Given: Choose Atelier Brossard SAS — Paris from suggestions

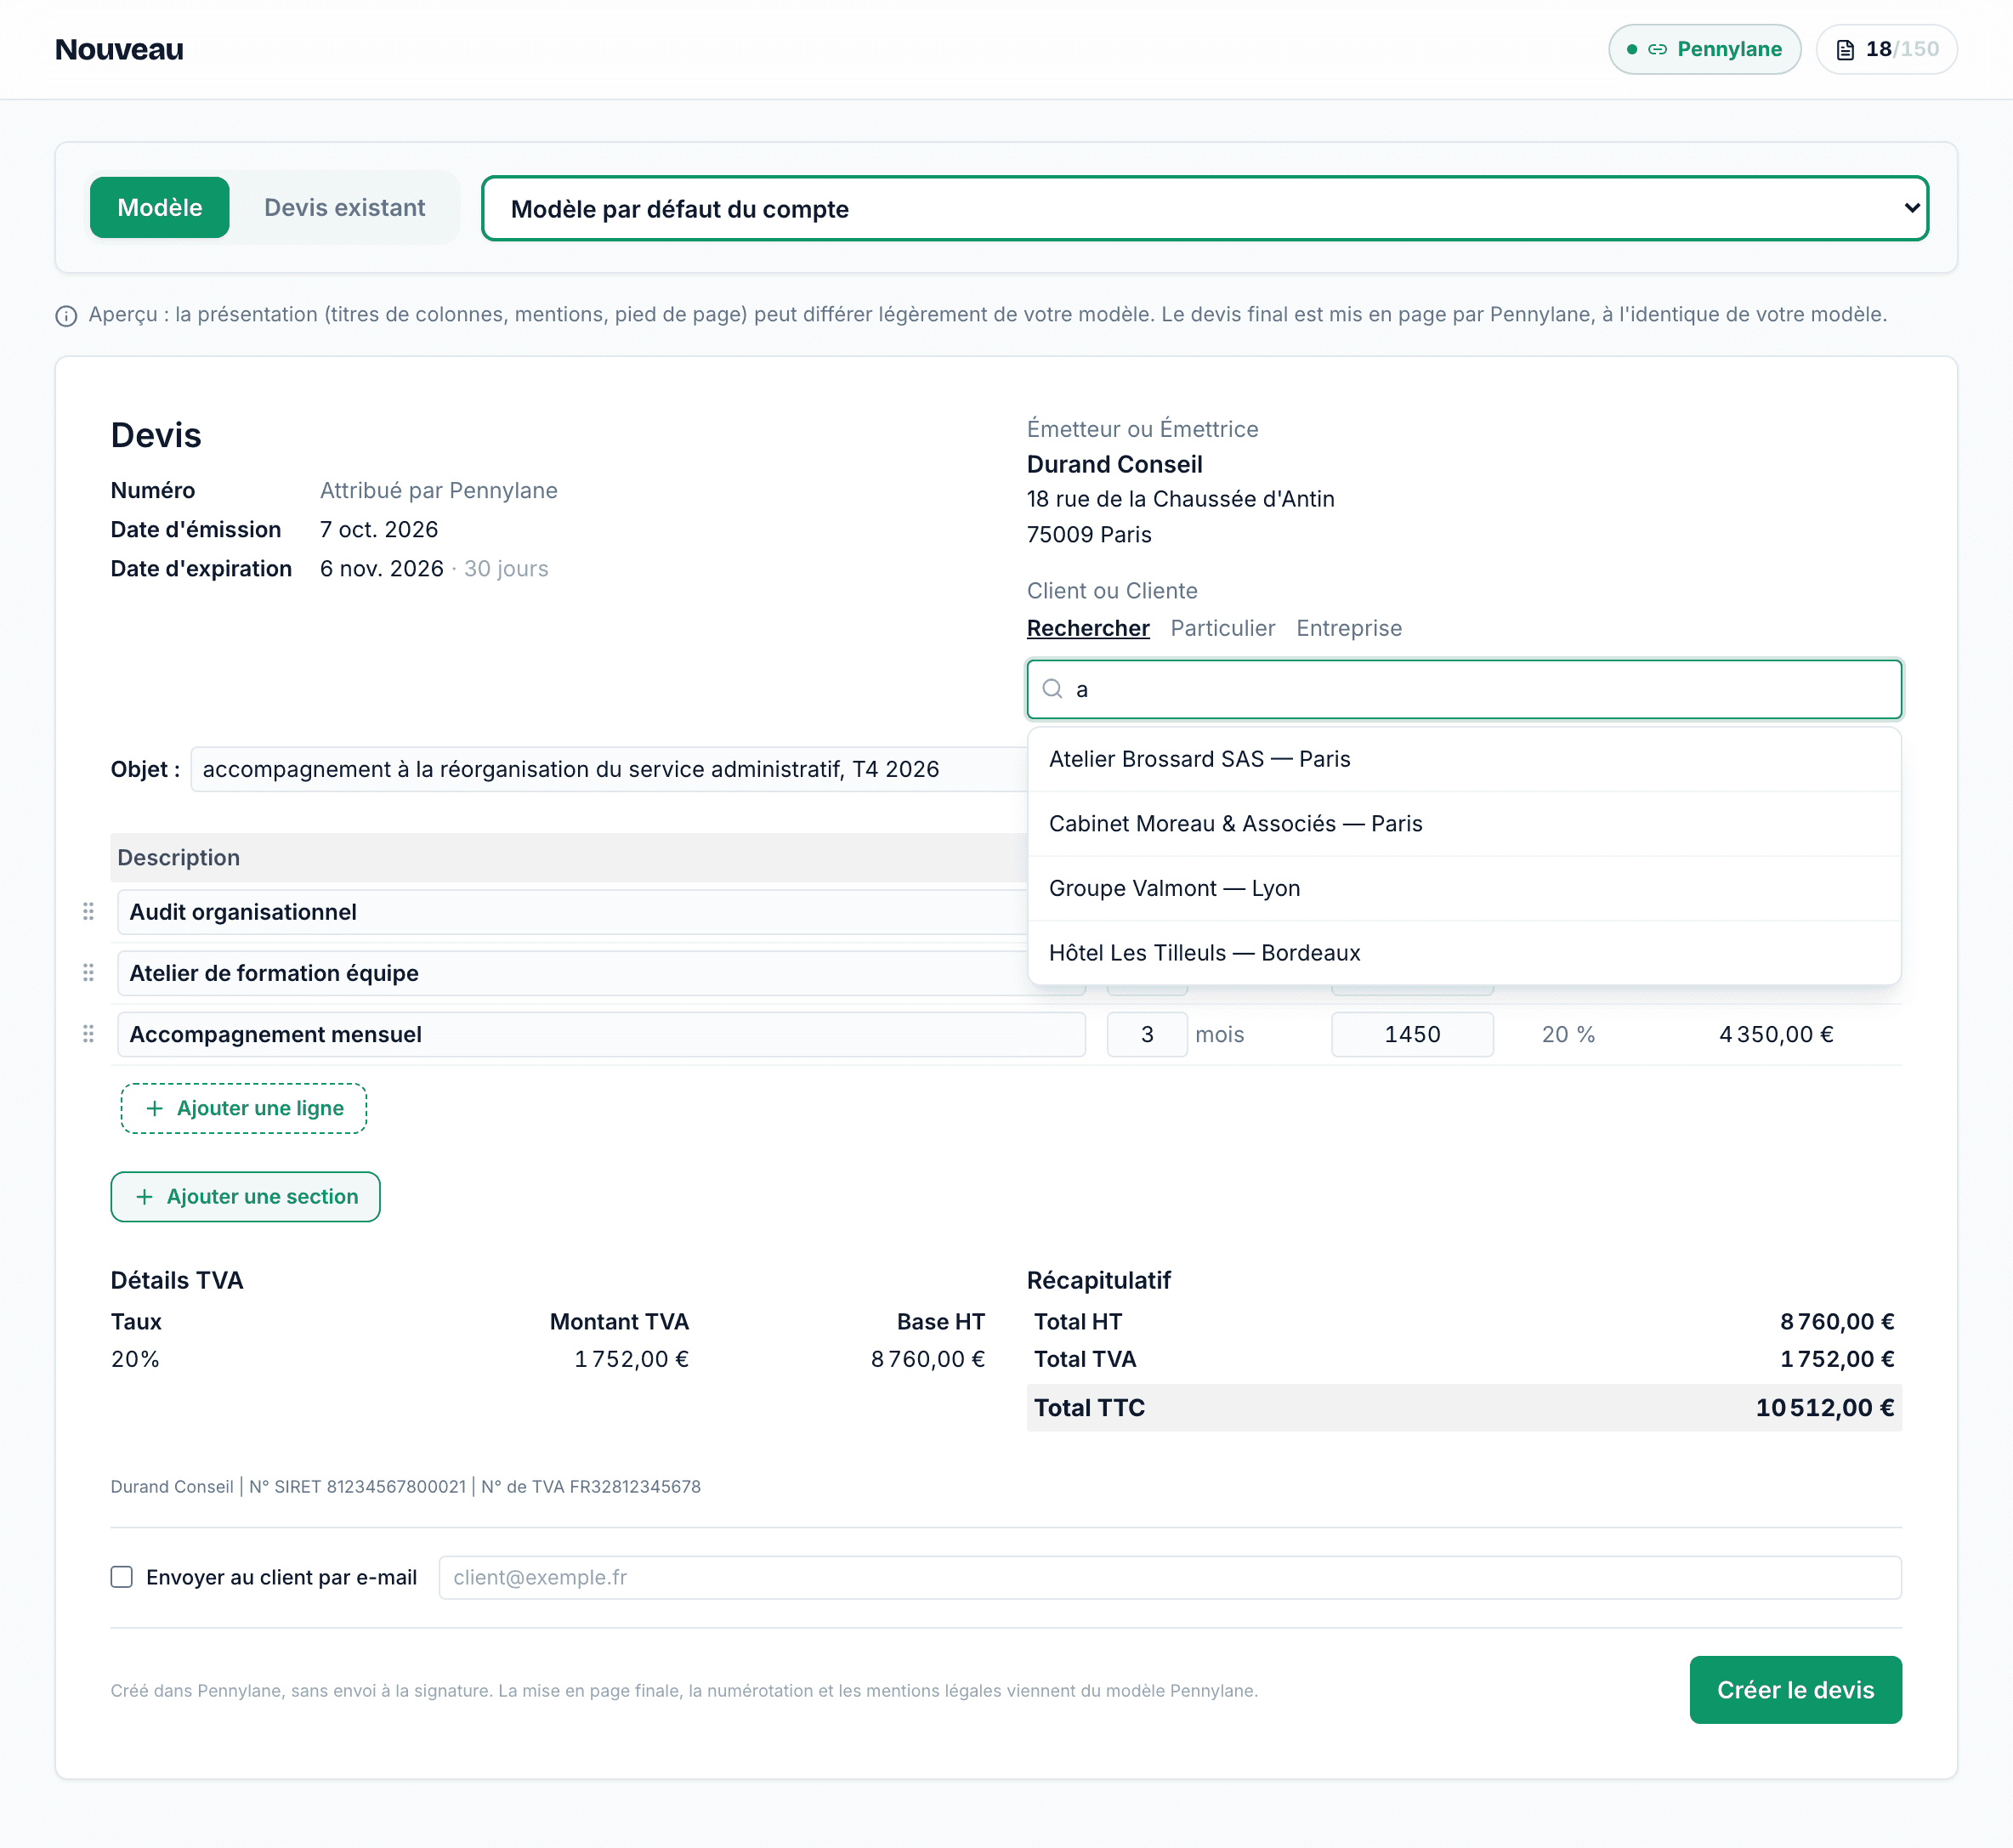Looking at the screenshot, I should [1464, 759].
